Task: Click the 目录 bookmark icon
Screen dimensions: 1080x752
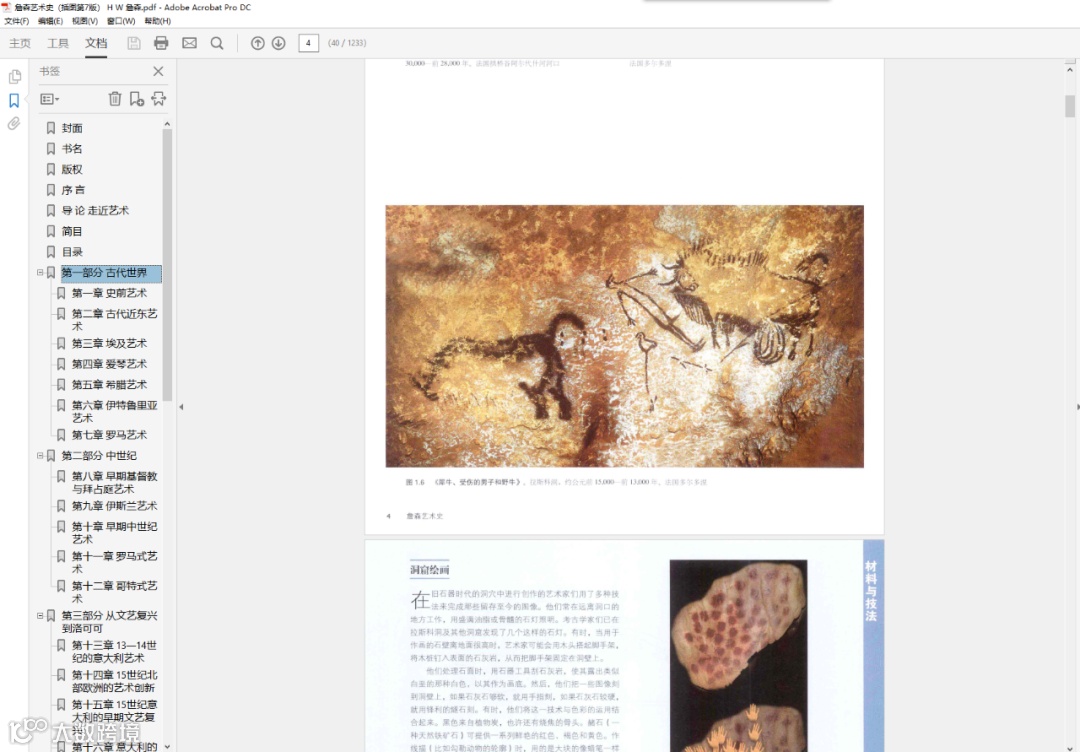Action: tap(51, 252)
